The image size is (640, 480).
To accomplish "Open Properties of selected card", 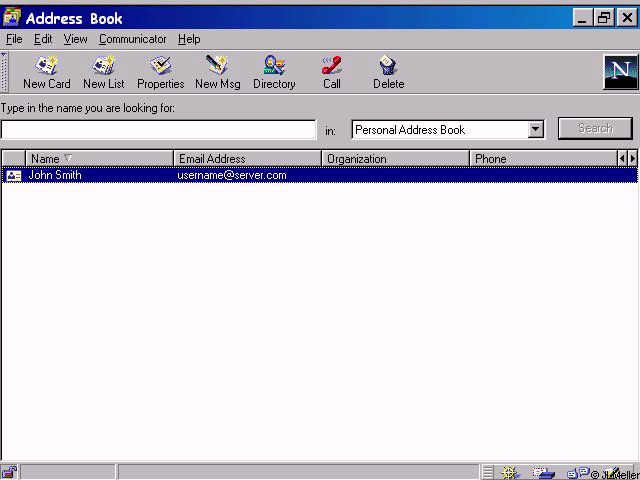I will [160, 72].
